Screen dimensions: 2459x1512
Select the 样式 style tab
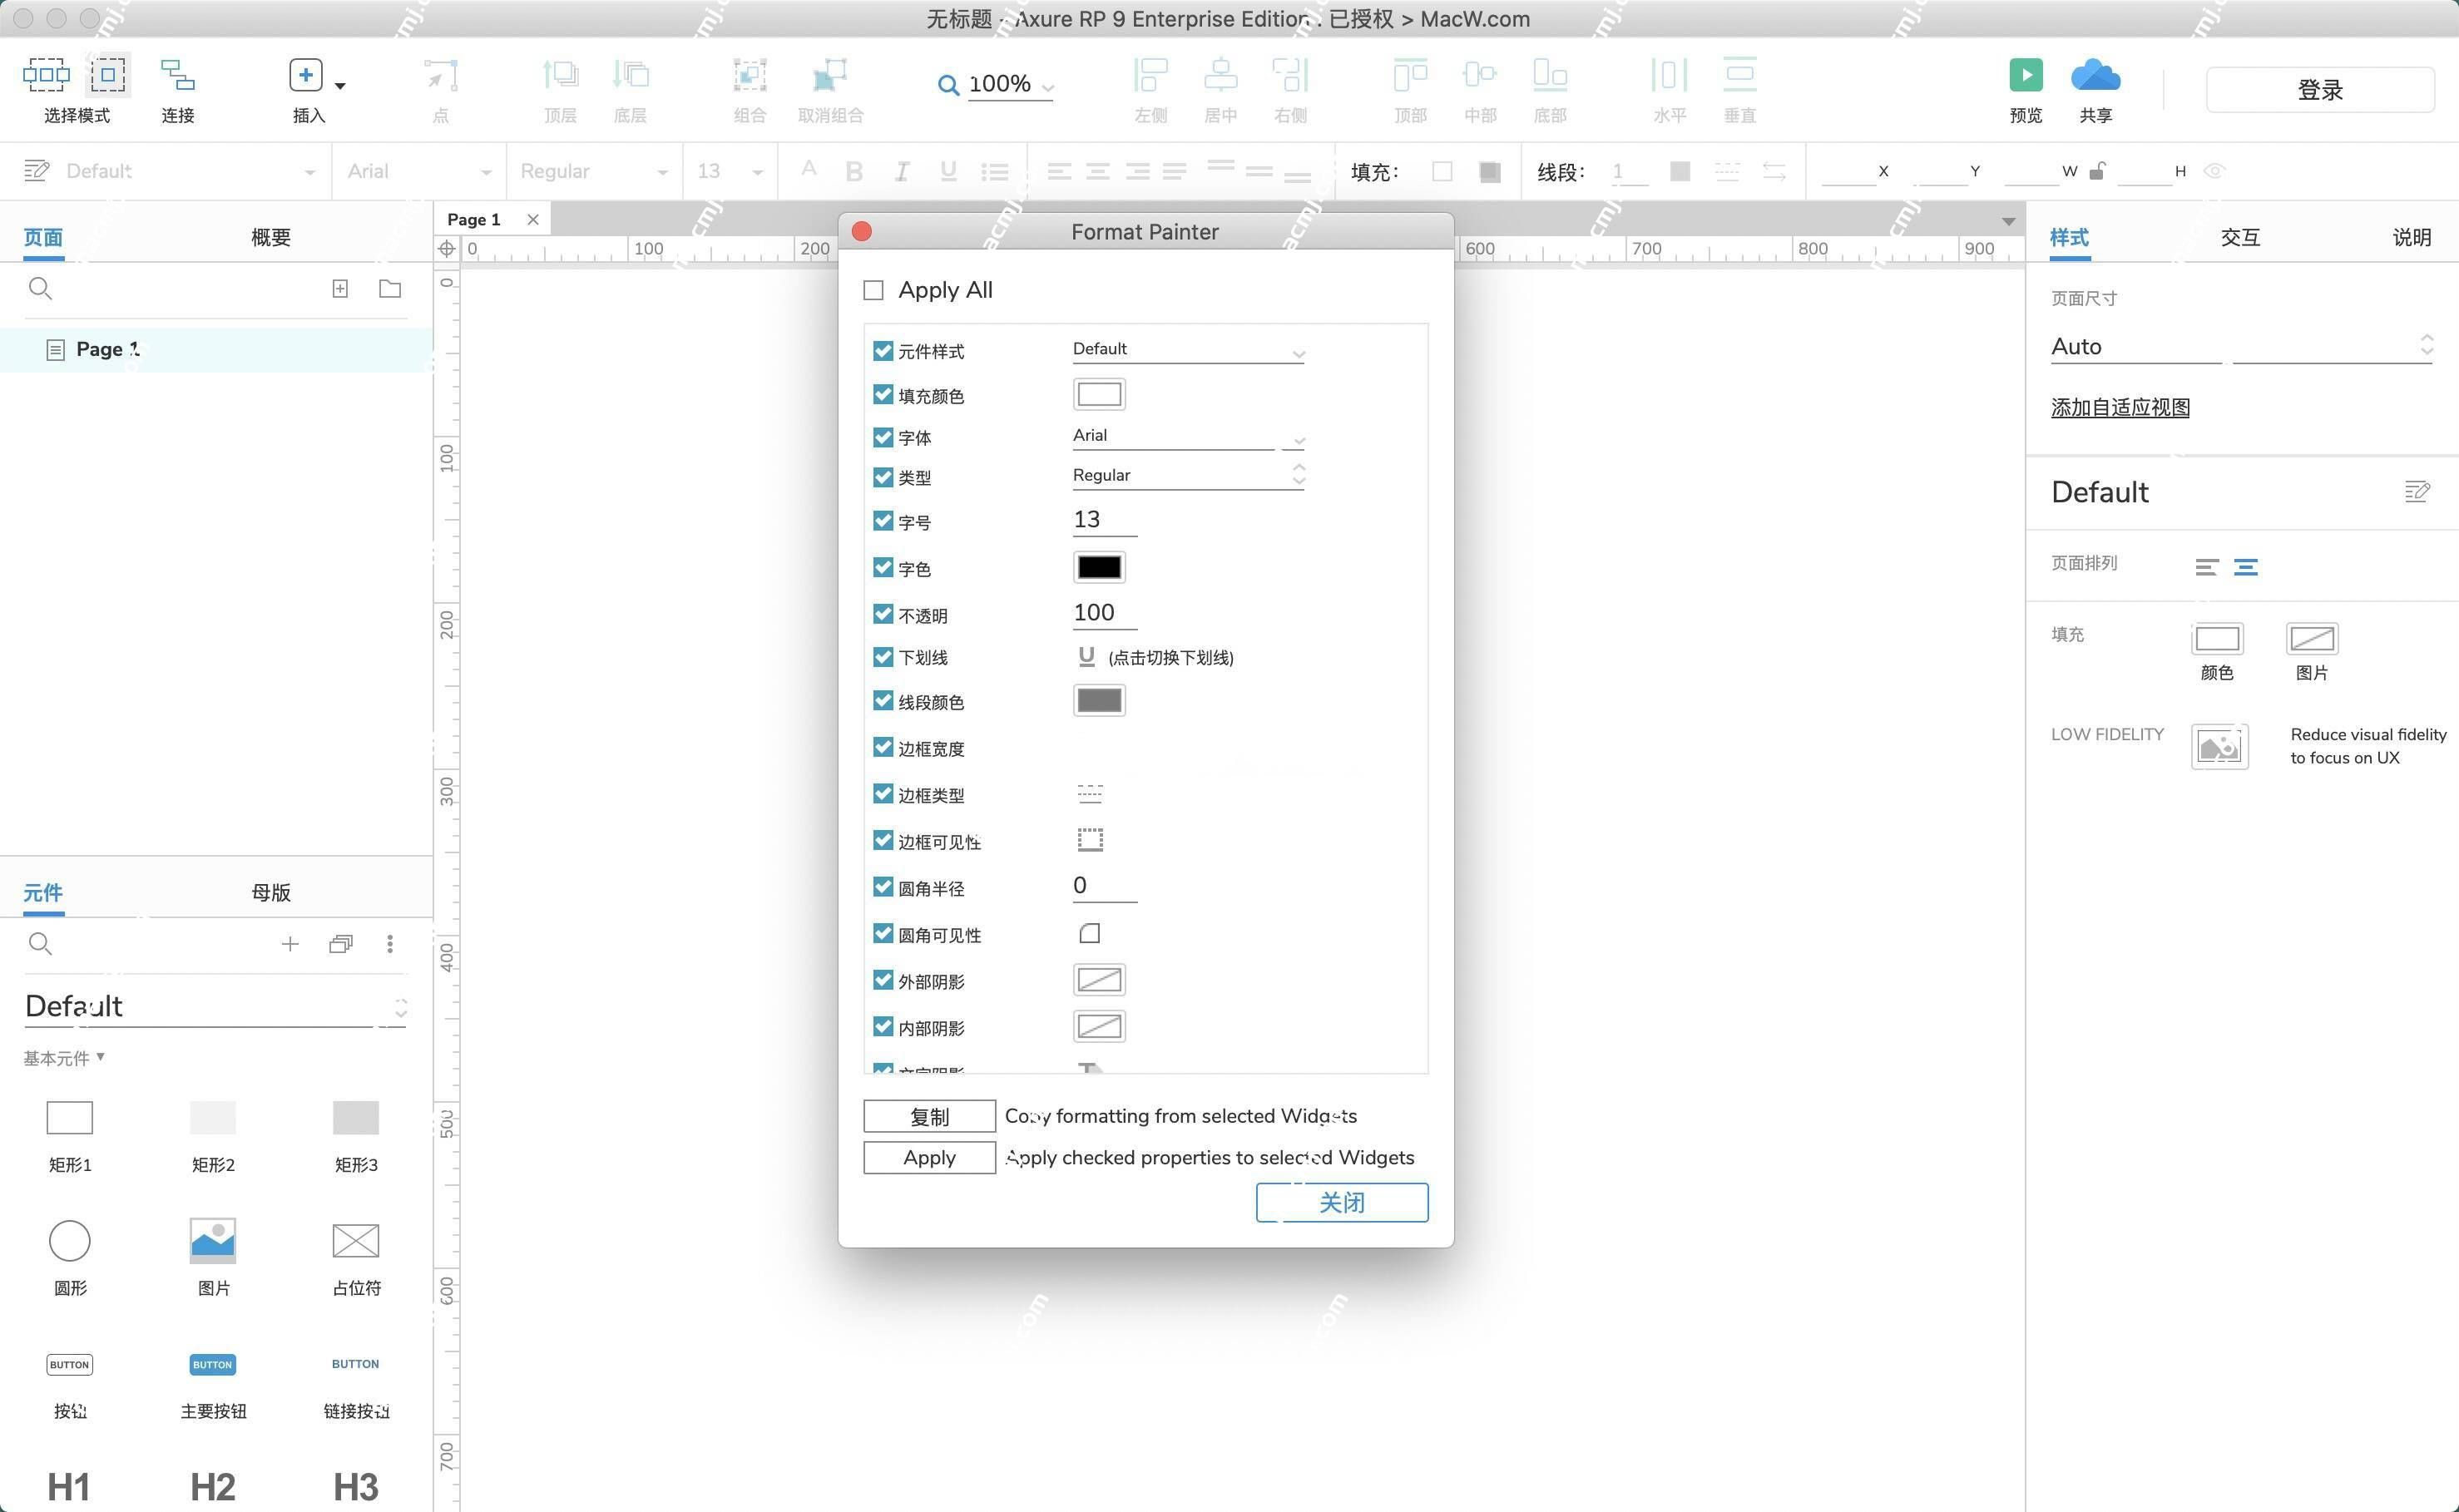click(x=2069, y=238)
